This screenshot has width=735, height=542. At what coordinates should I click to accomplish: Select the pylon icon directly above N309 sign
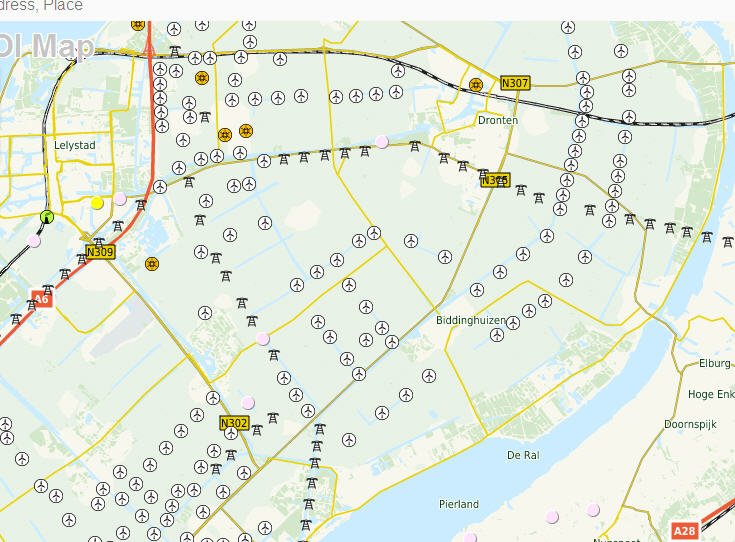point(99,242)
